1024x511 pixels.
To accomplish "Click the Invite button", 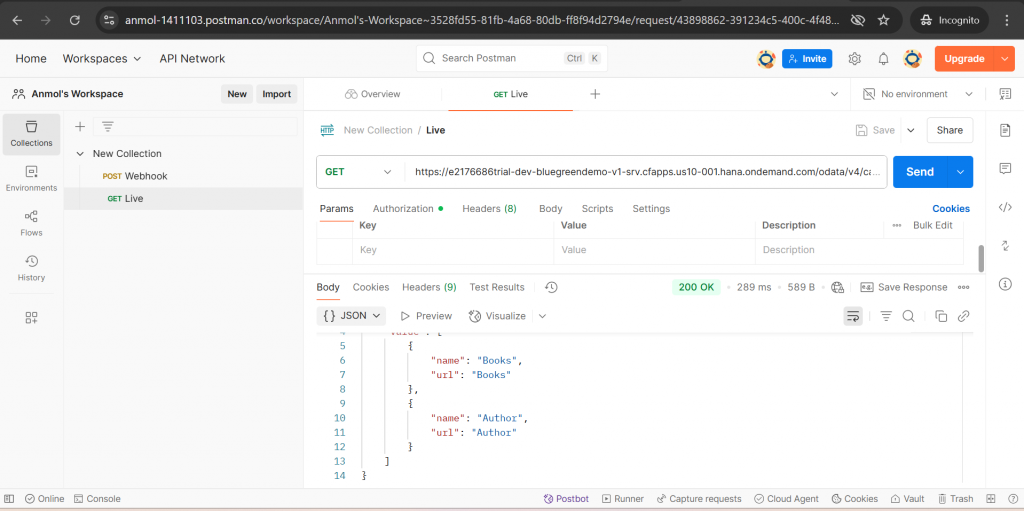I will coord(807,59).
